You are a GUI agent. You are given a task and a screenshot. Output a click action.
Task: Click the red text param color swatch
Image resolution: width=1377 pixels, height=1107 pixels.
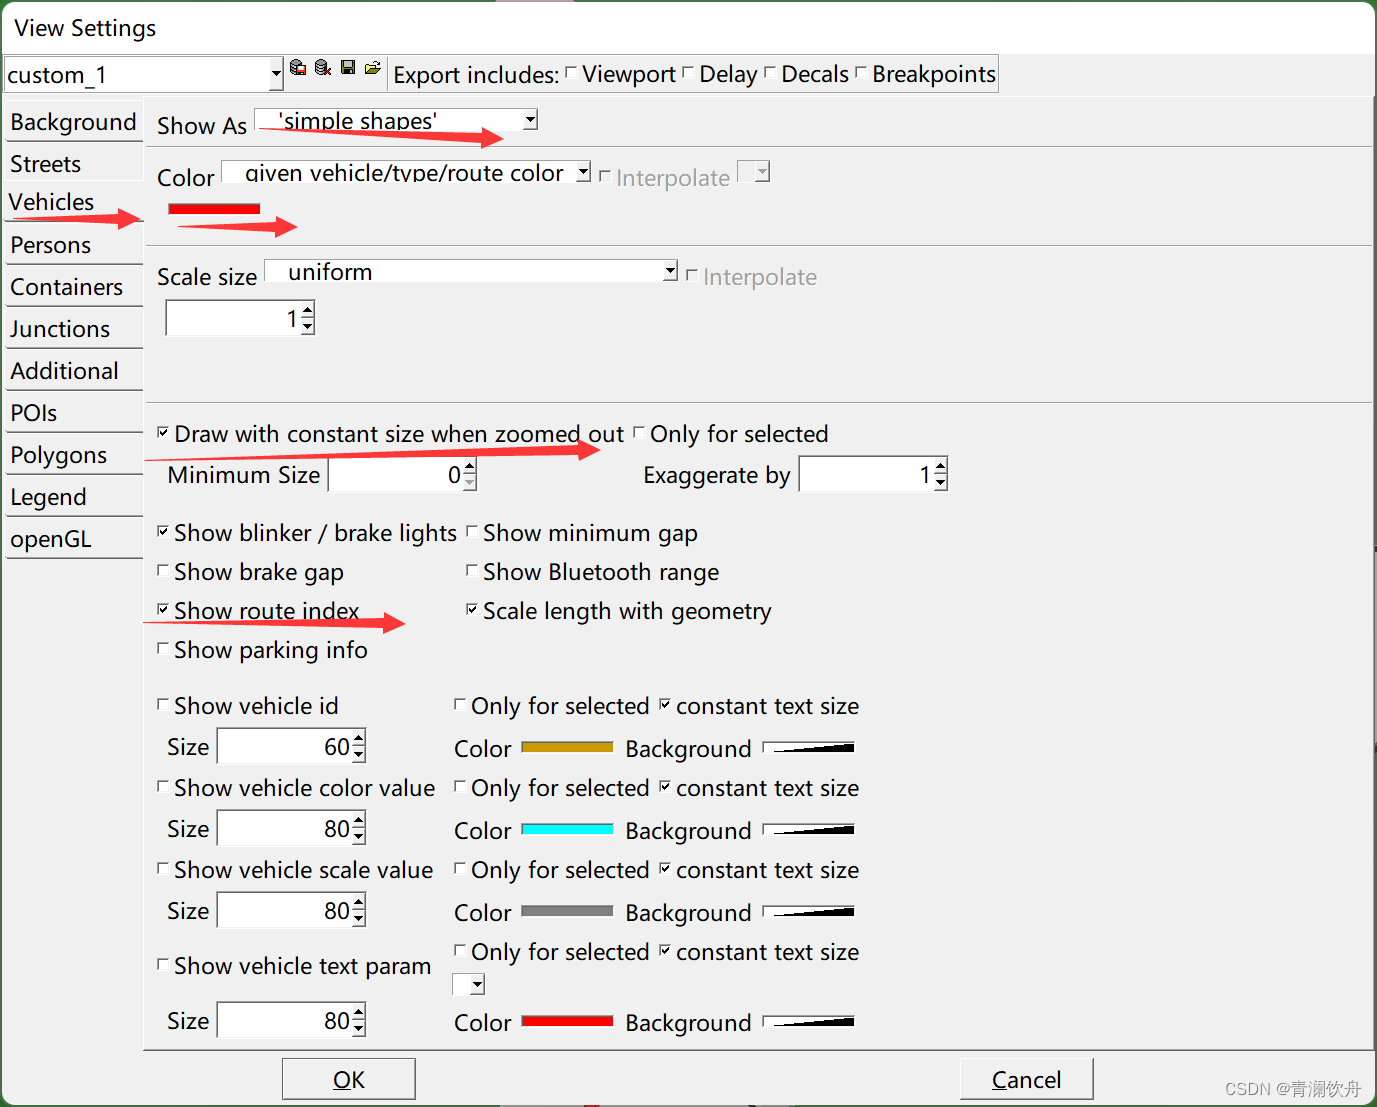(567, 1021)
